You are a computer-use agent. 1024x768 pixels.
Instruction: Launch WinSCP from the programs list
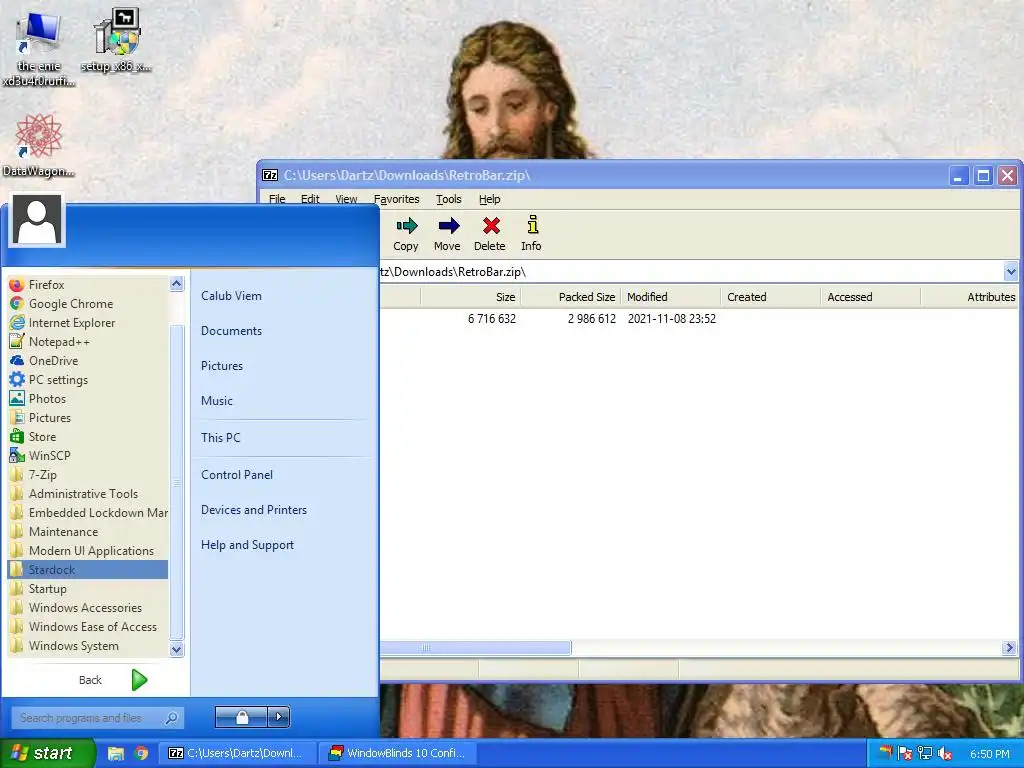88,455
